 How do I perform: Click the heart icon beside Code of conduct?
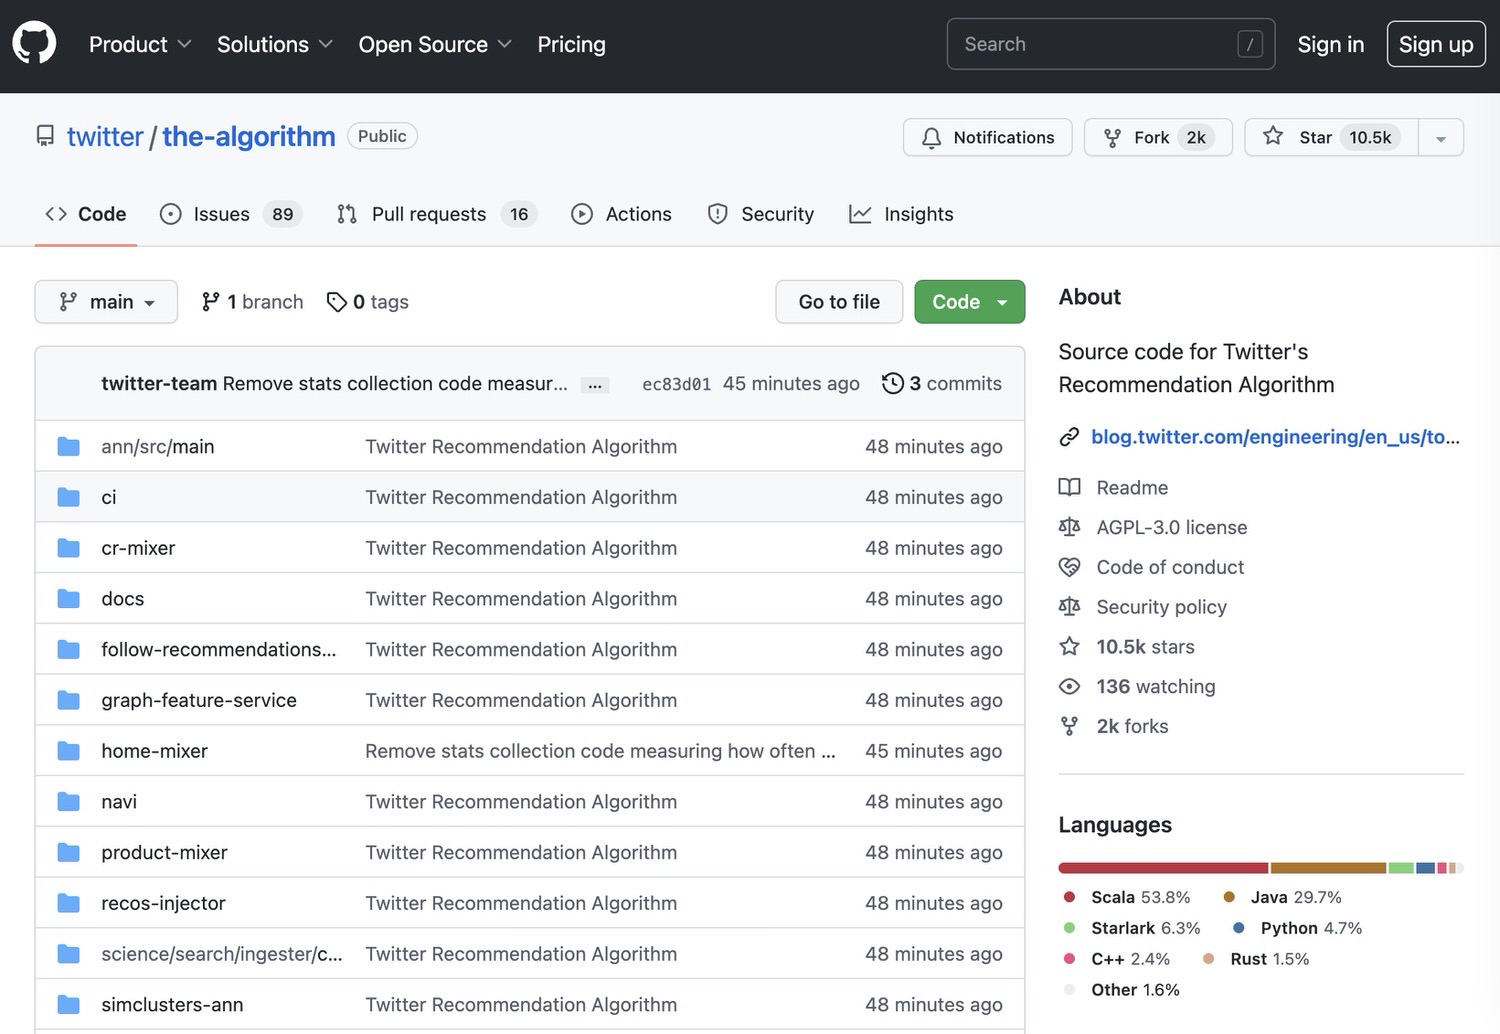click(1069, 567)
